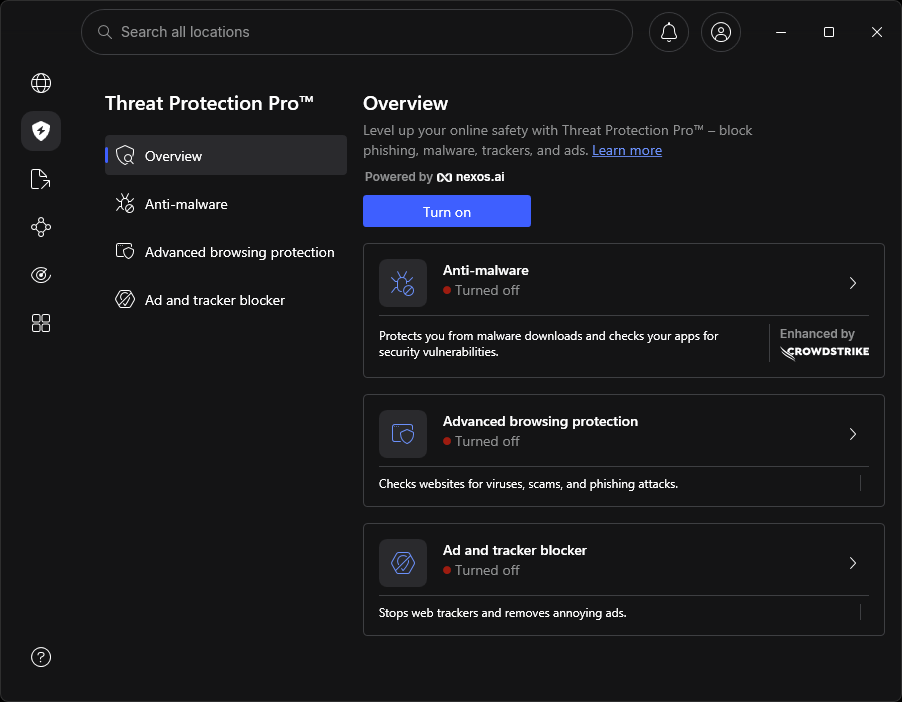Click the Overview shield icon in the left menu

coord(125,155)
